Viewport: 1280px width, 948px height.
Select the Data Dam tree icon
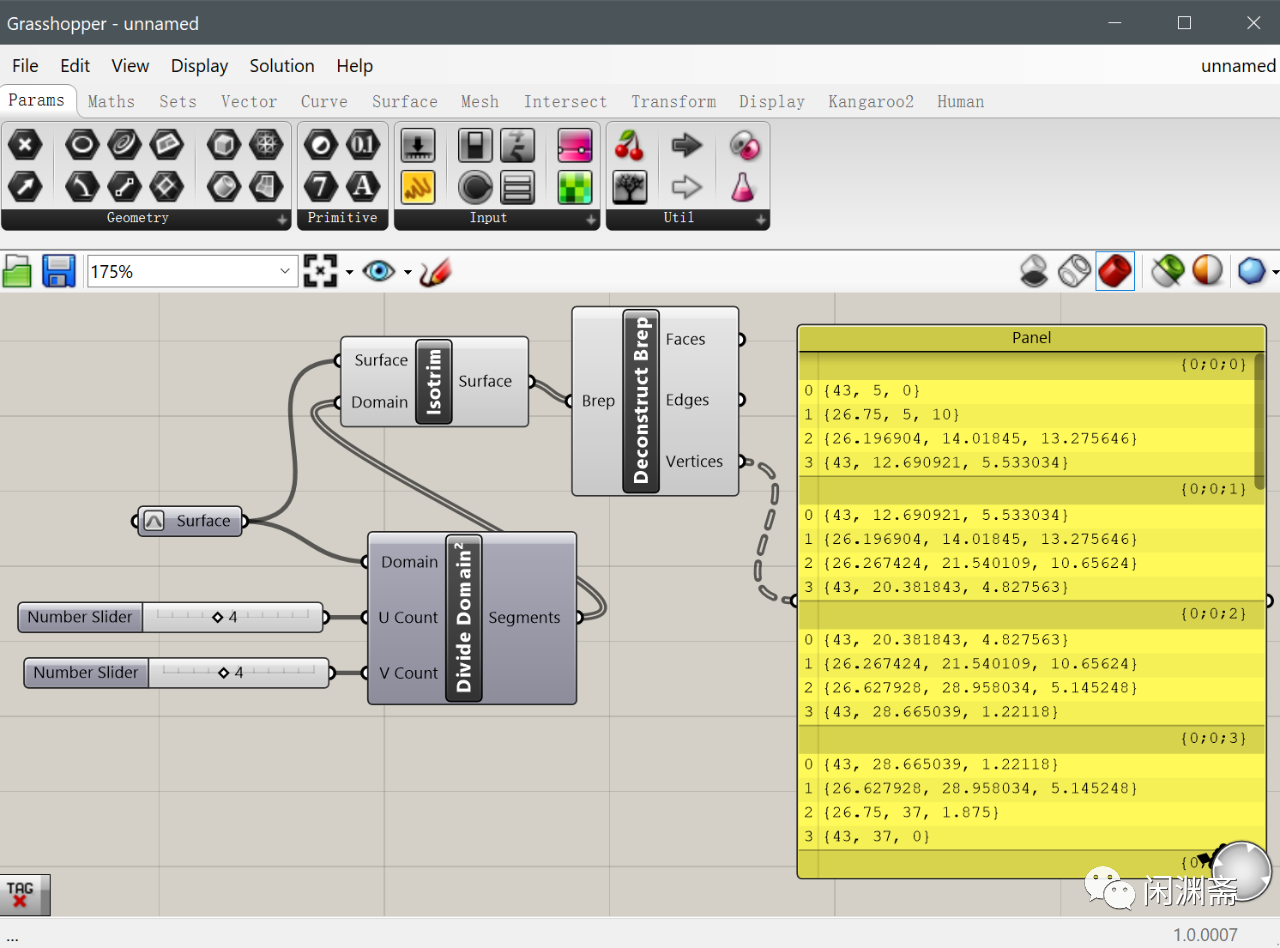coord(629,186)
